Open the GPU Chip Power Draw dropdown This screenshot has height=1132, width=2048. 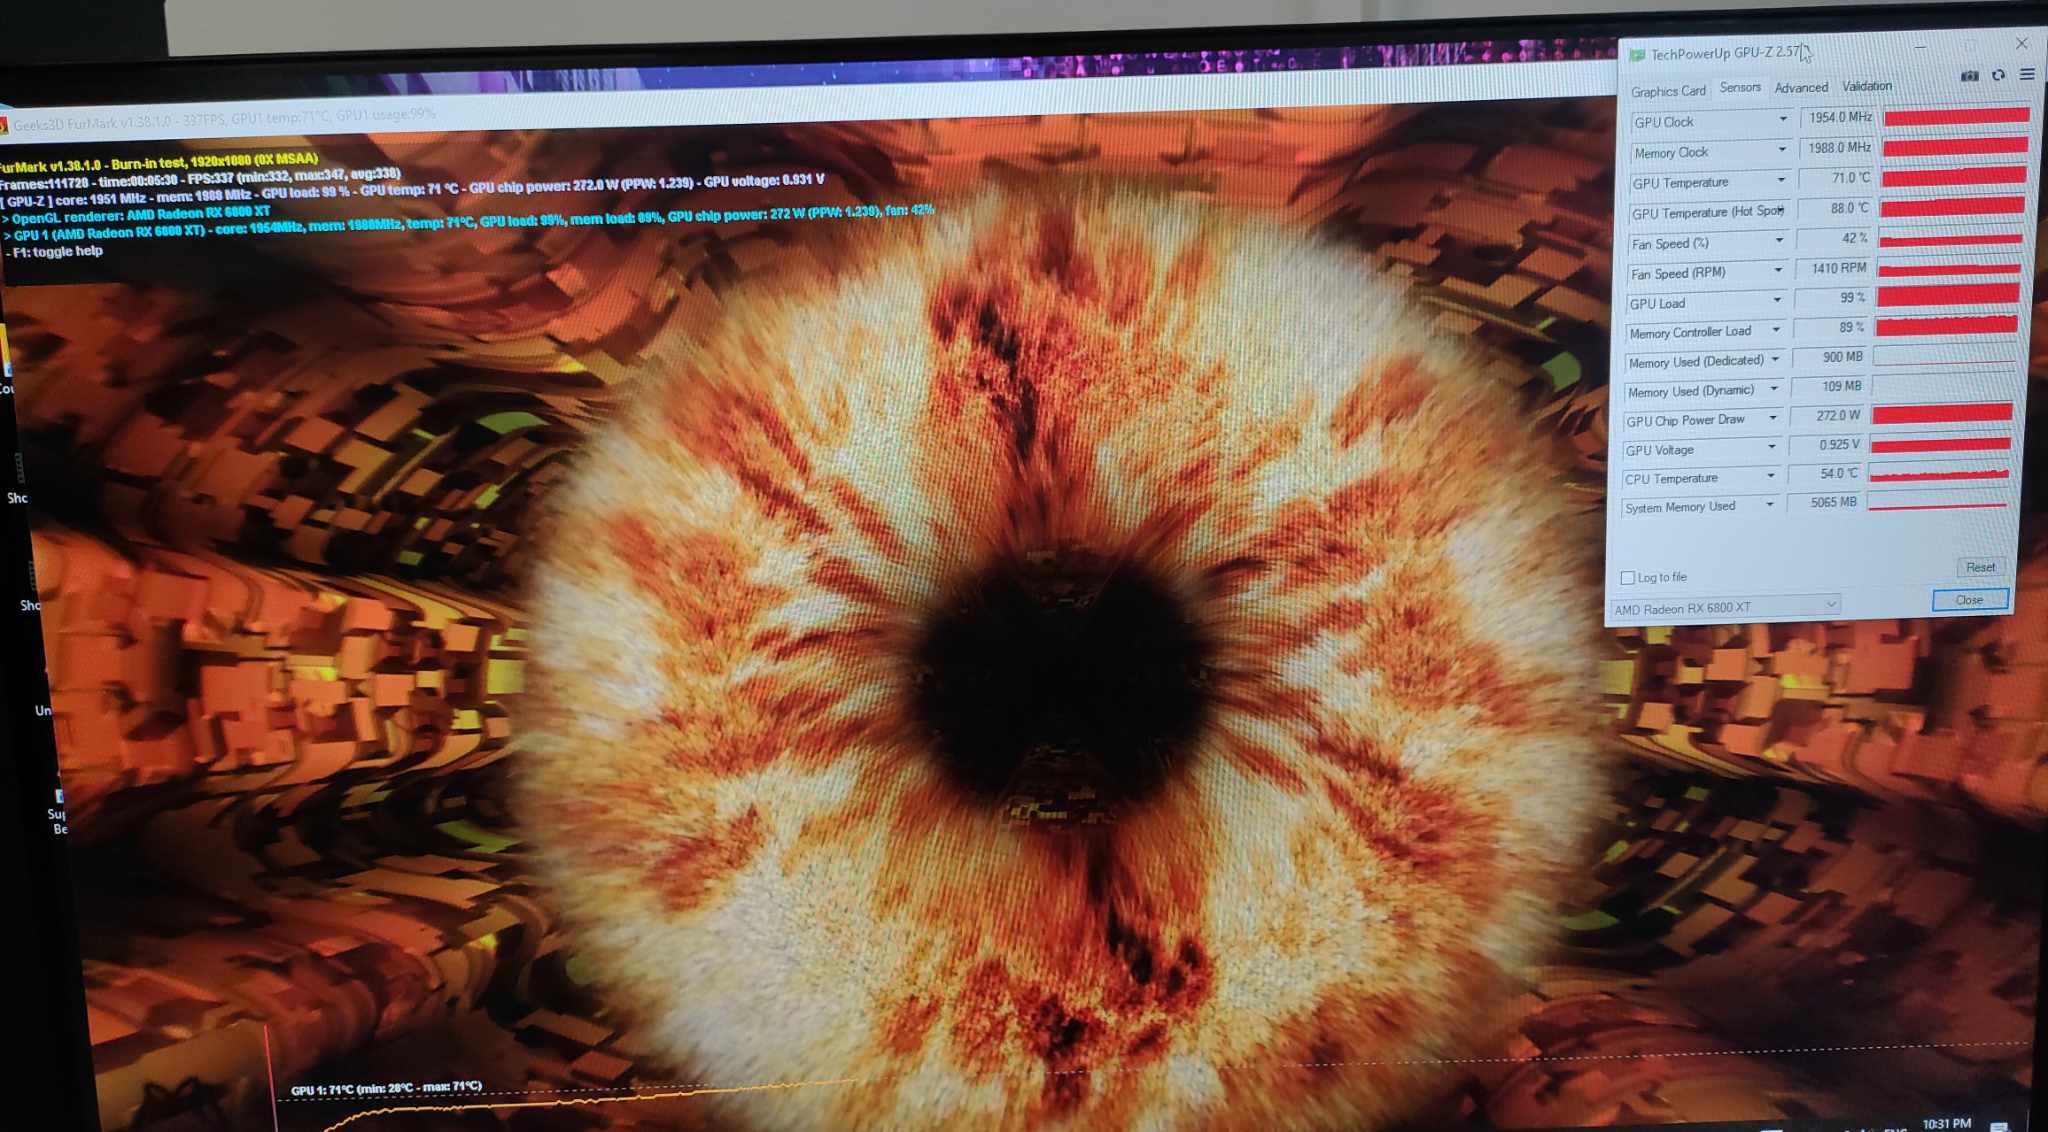(x=1773, y=418)
